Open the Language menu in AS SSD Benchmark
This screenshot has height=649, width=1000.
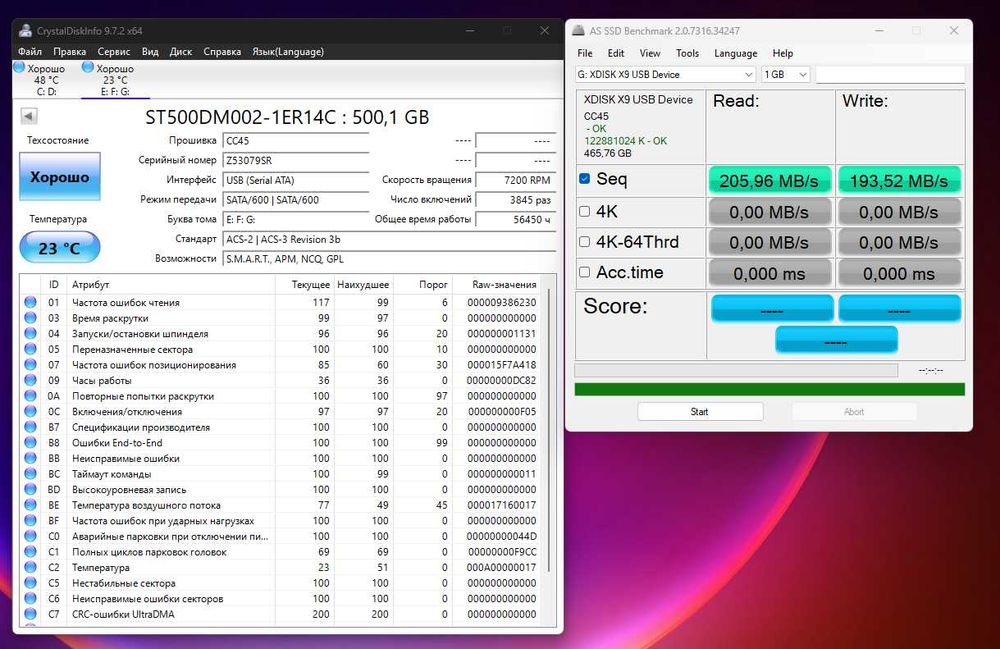(x=735, y=54)
